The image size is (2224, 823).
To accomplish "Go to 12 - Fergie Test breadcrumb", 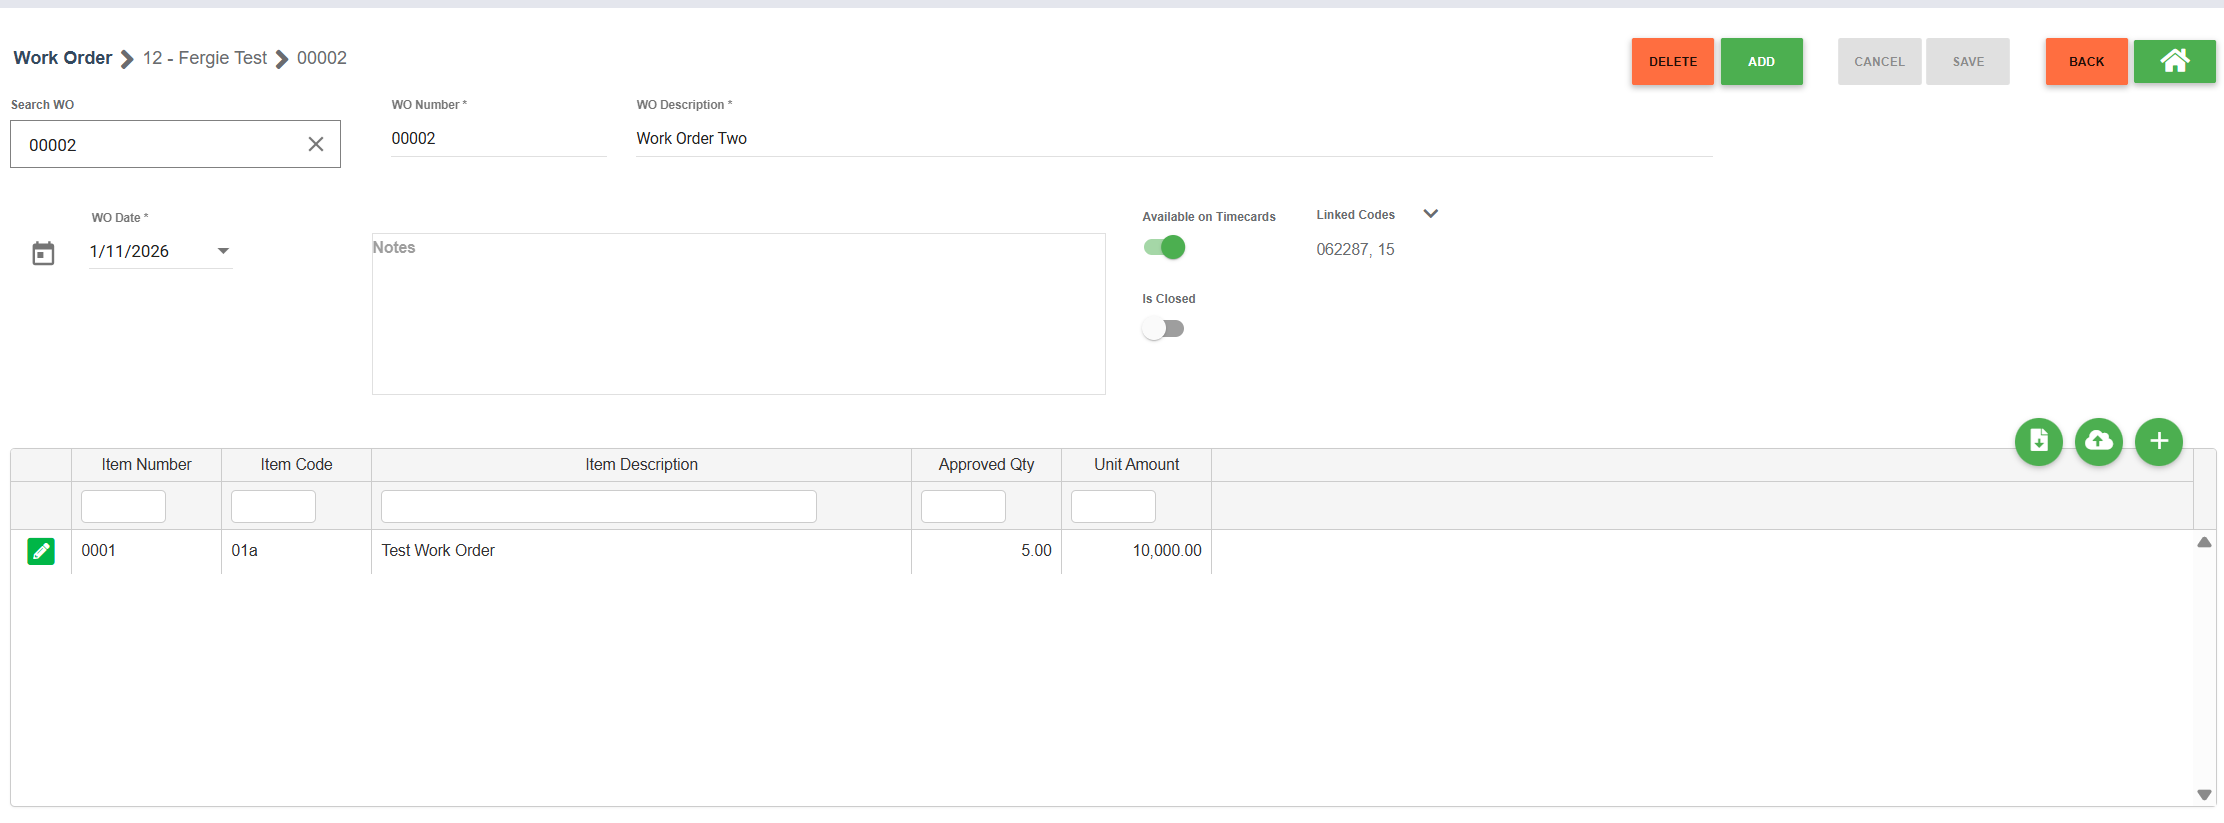I will [205, 58].
